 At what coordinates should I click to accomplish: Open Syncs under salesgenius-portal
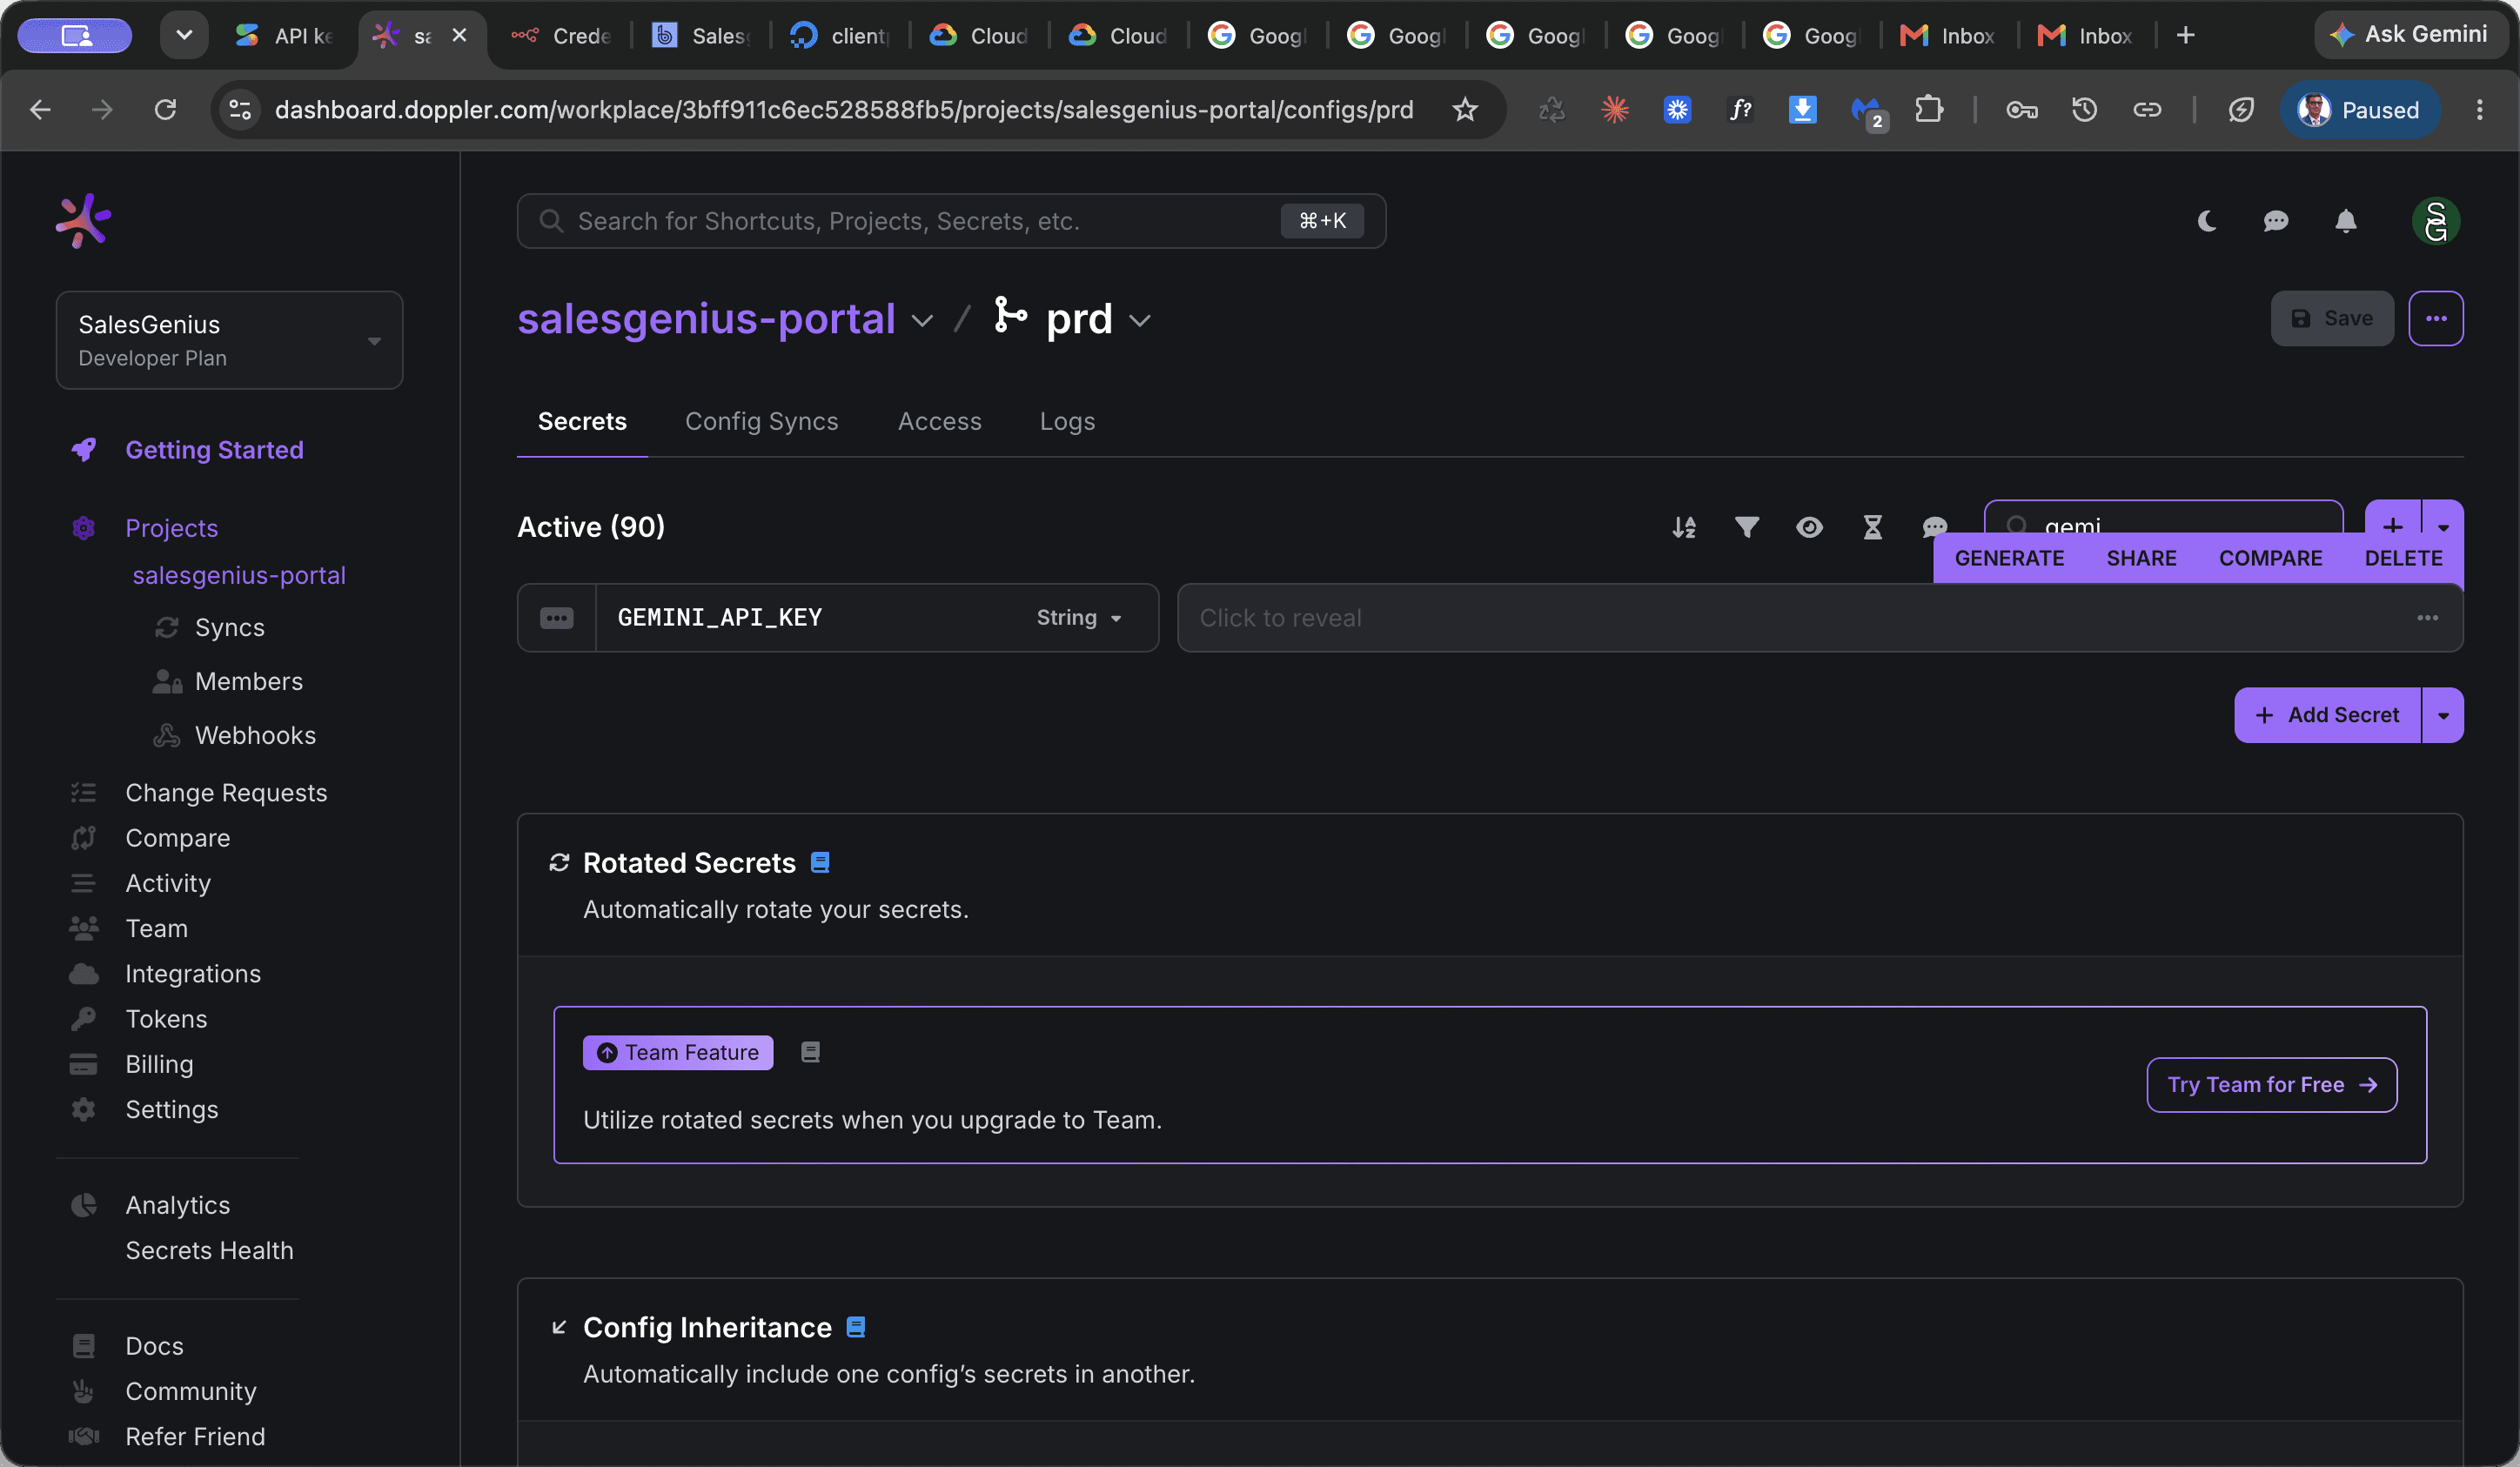point(229,627)
